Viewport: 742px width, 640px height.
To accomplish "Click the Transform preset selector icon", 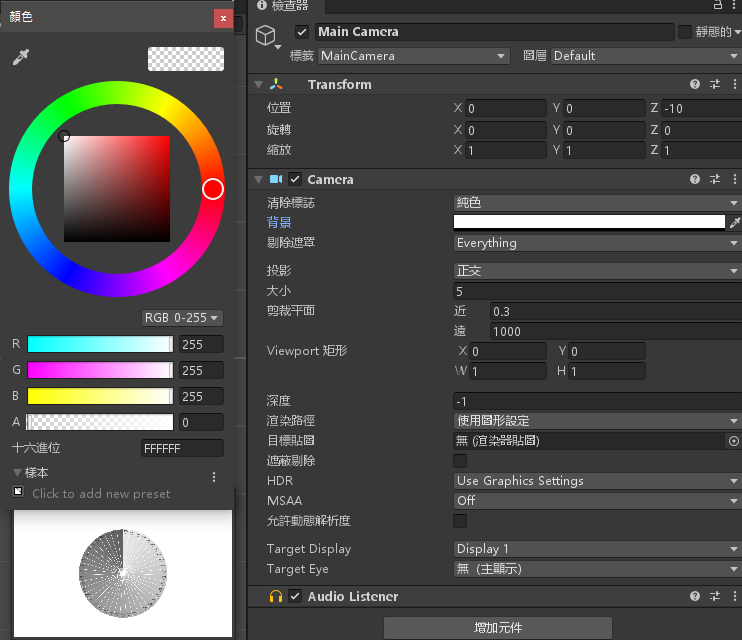I will tap(715, 85).
